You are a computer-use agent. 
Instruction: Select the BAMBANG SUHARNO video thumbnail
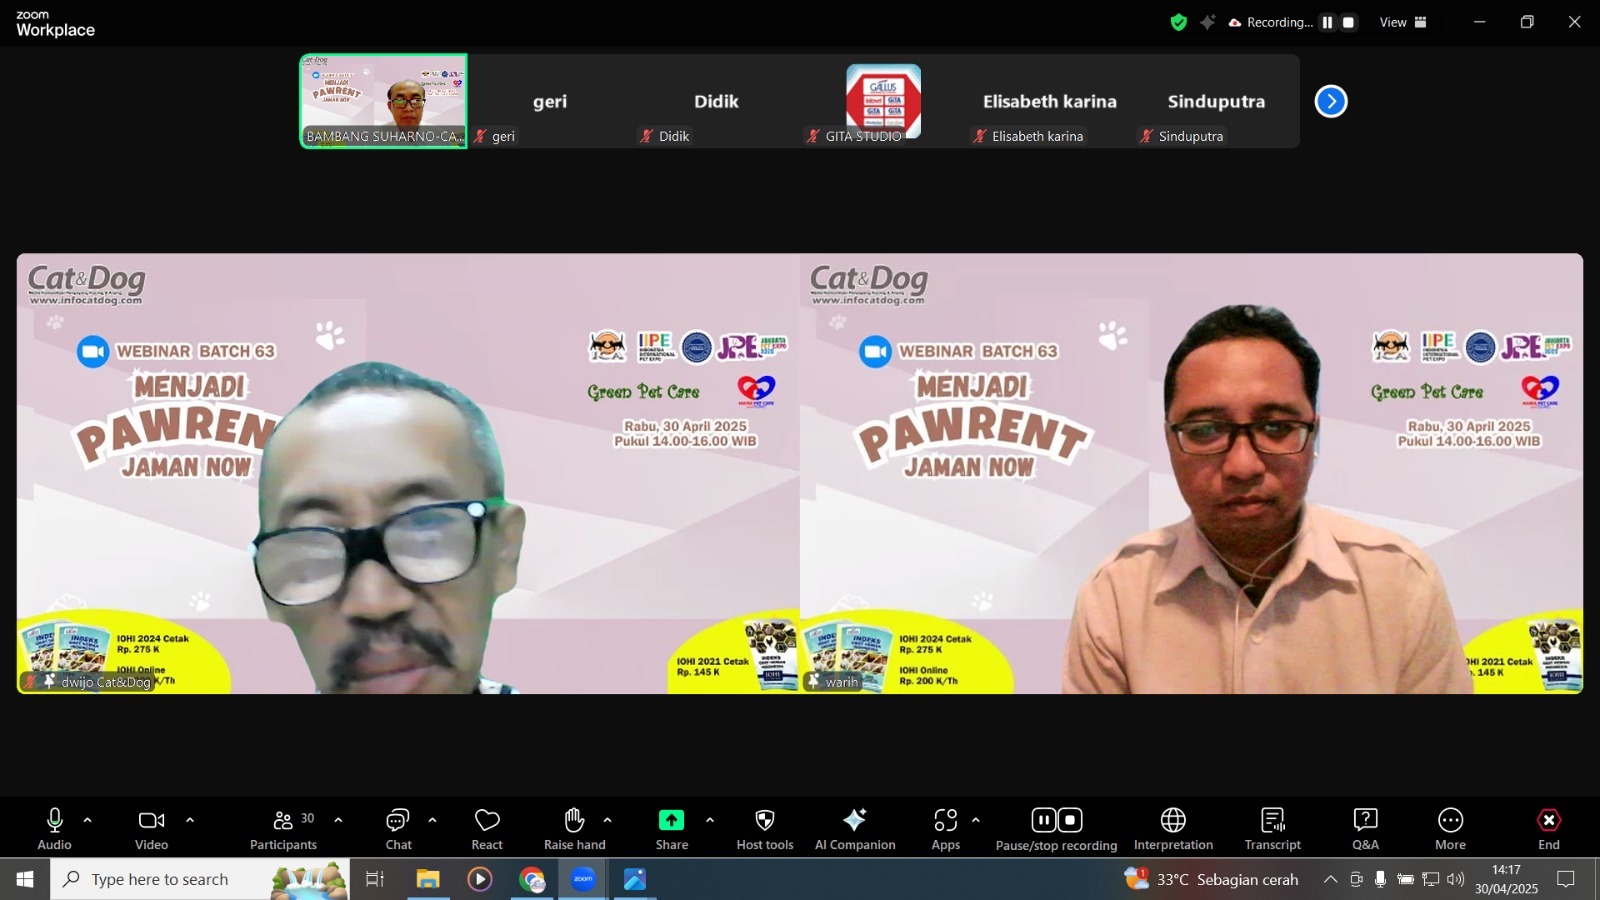pyautogui.click(x=383, y=101)
